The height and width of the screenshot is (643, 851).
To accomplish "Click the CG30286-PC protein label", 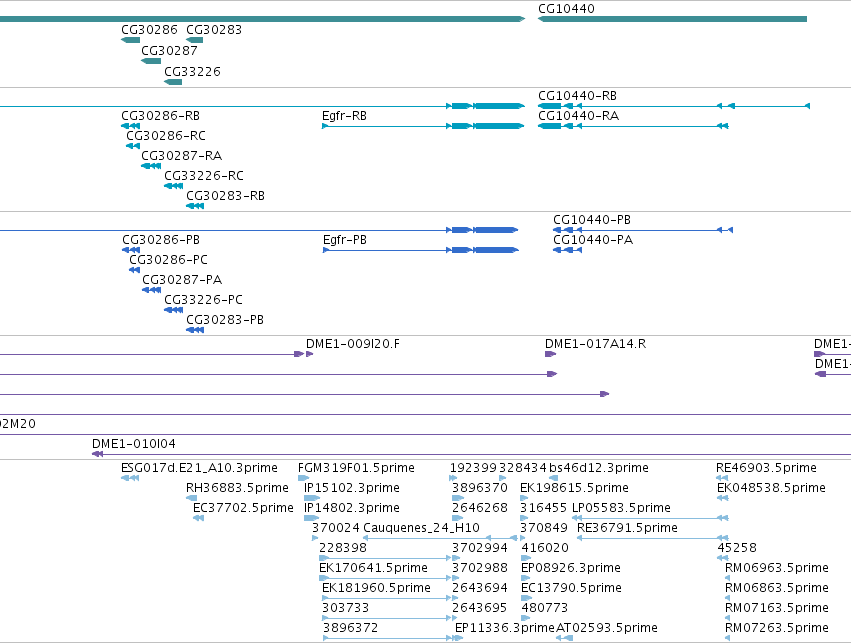I will [x=168, y=260].
